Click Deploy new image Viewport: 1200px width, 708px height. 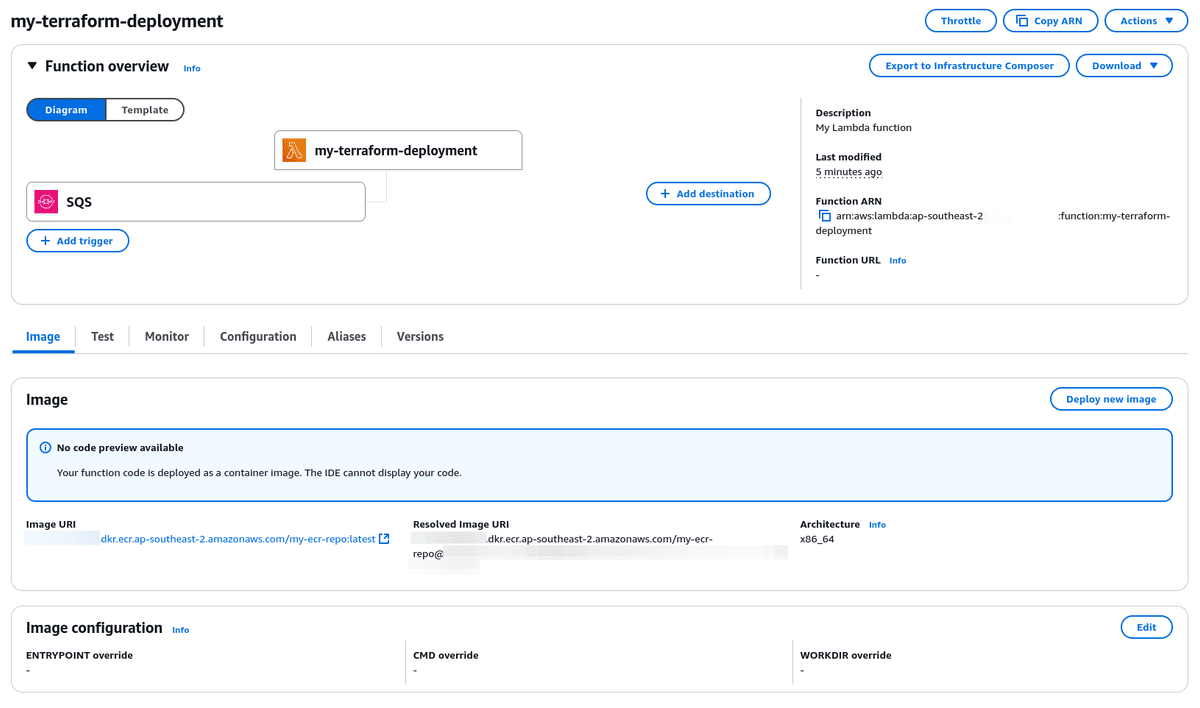coord(1111,398)
